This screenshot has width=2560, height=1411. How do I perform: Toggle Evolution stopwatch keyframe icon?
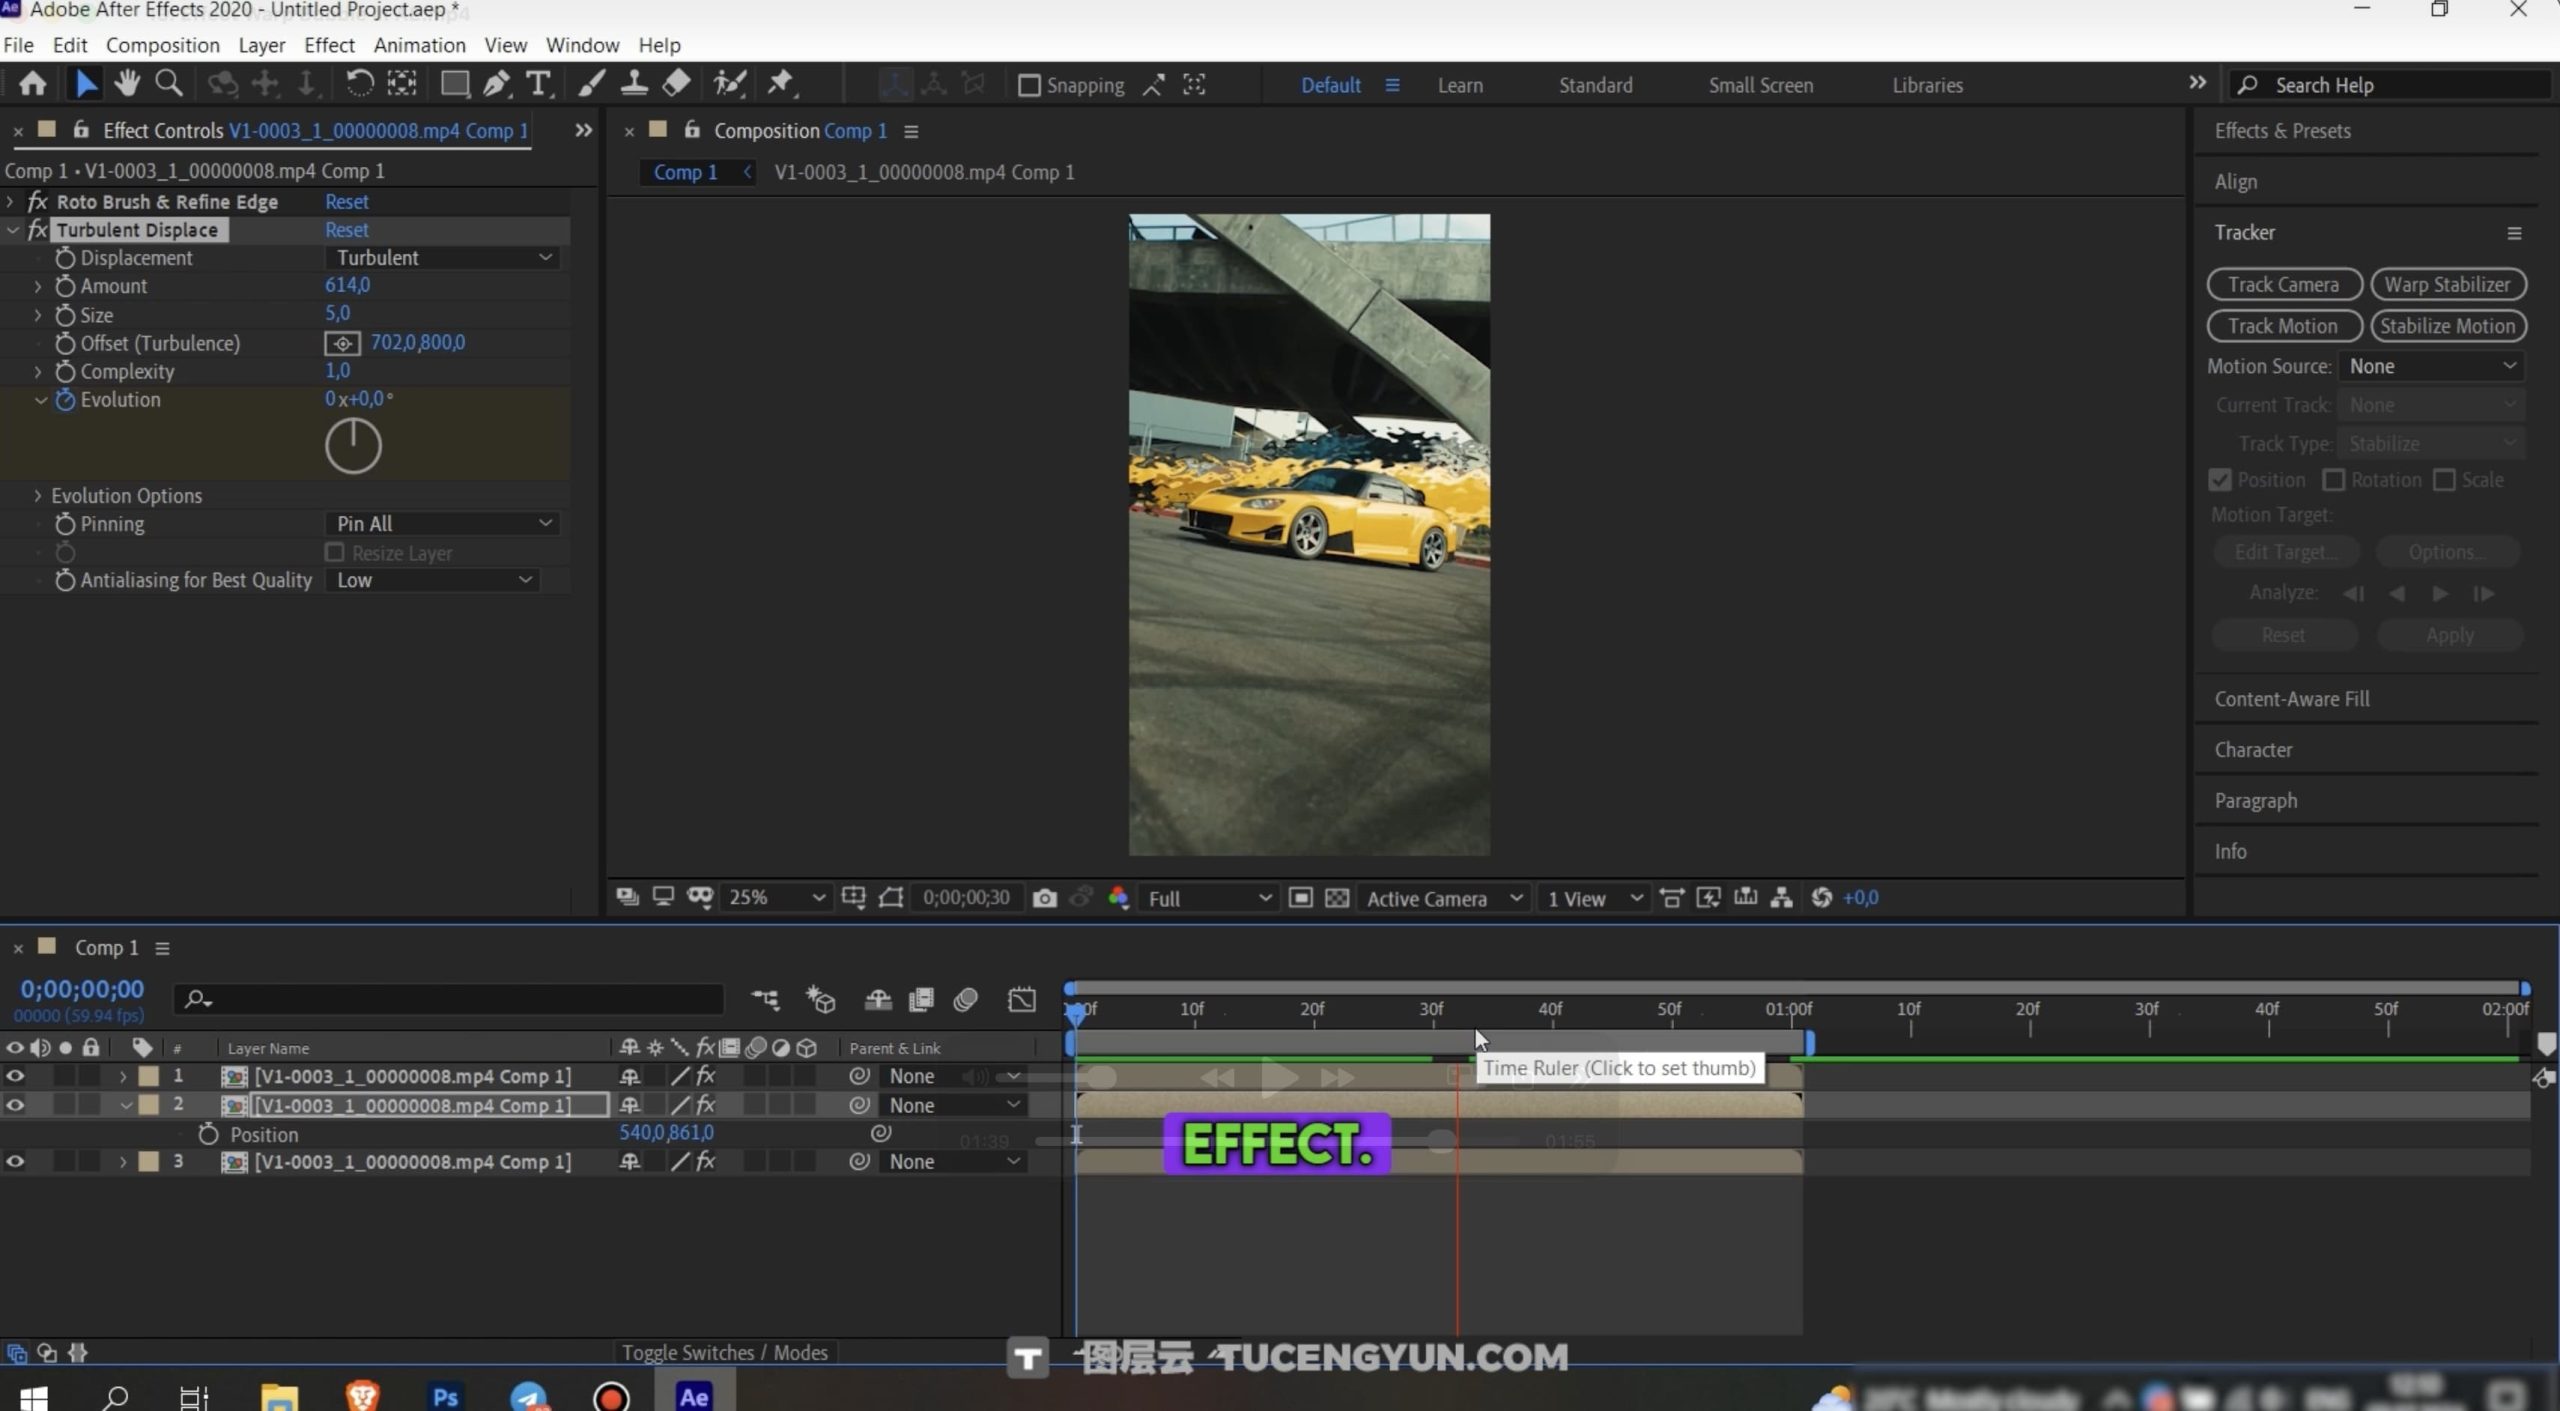[x=65, y=400]
